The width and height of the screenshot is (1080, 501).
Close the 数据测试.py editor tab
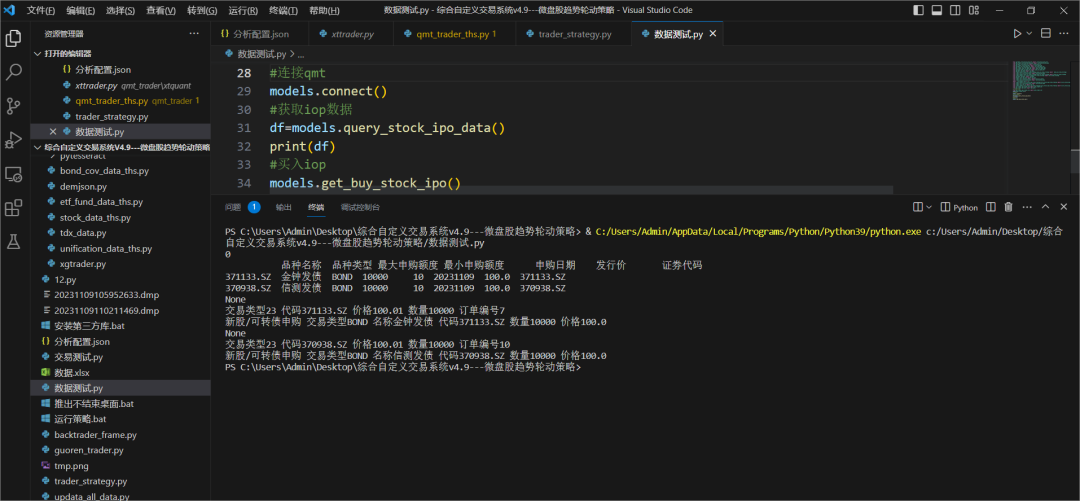(x=713, y=34)
